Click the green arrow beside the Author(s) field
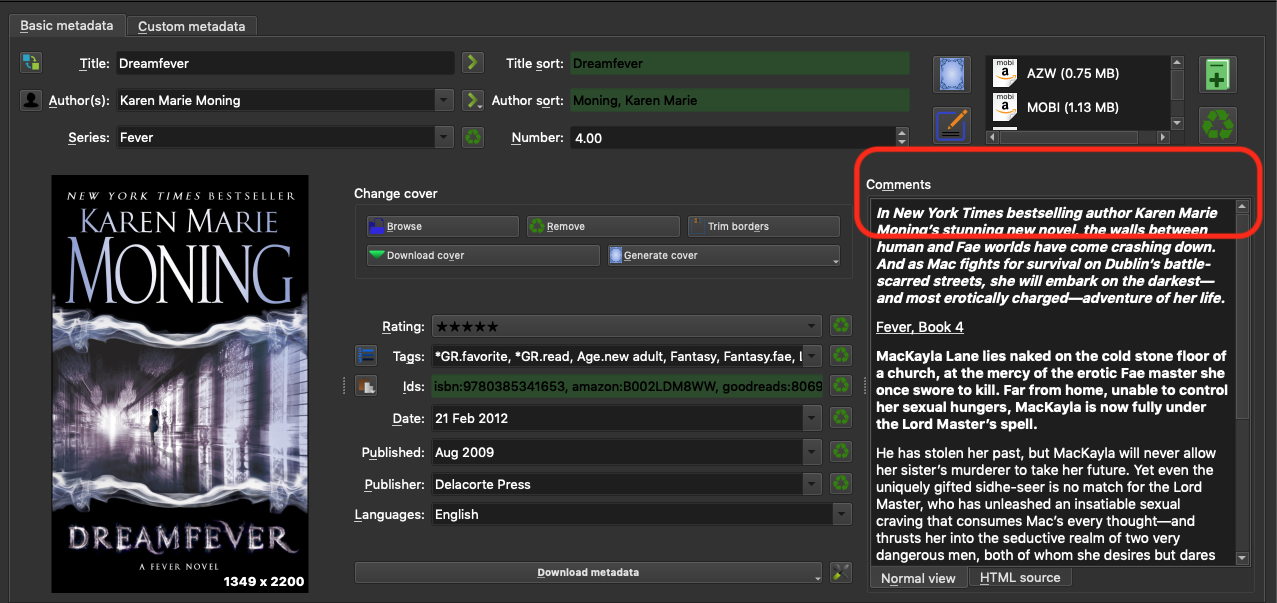The width and height of the screenshot is (1277, 603). coord(473,100)
